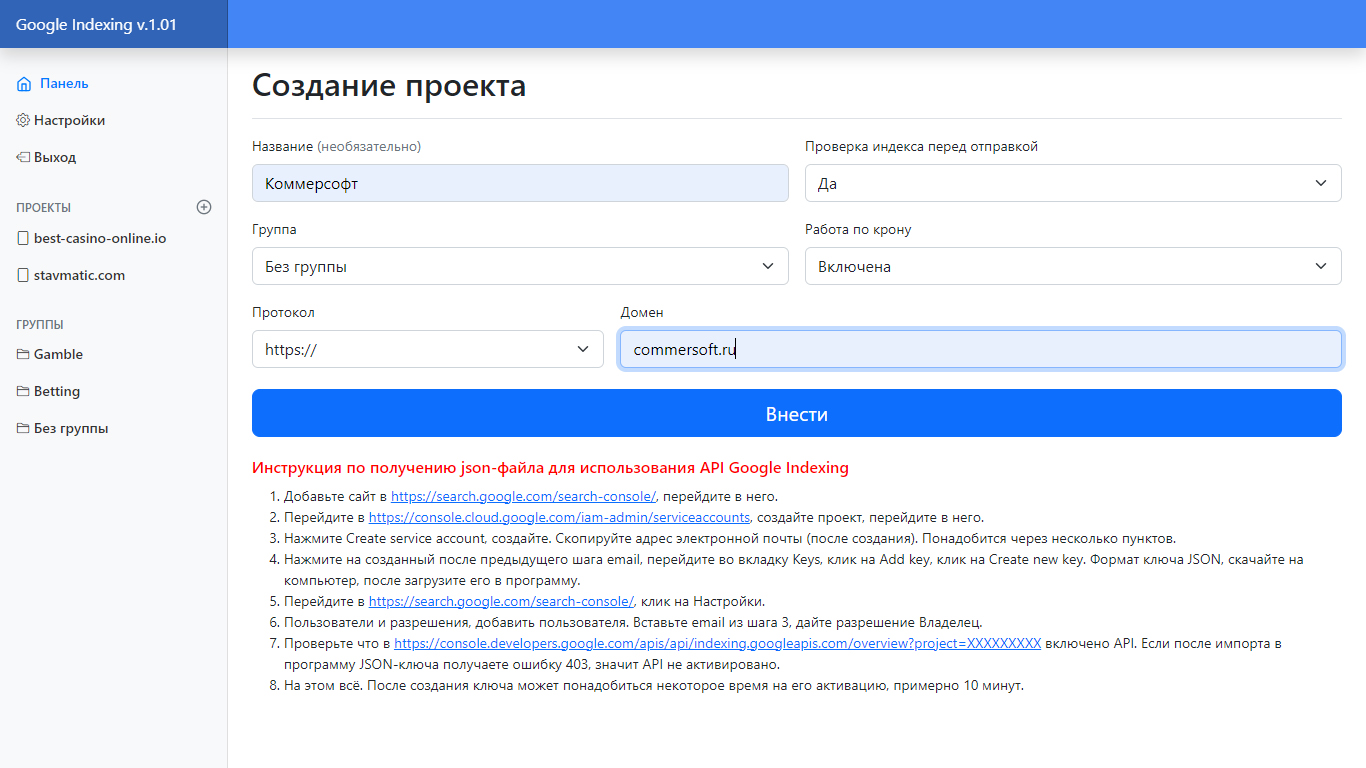Click the Название input field with Коммерсофт
The height and width of the screenshot is (768, 1366).
click(520, 183)
